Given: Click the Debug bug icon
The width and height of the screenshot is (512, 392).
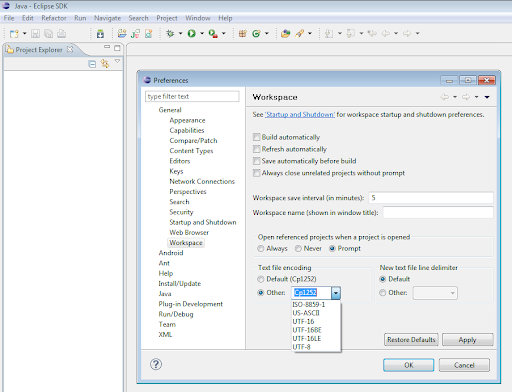Looking at the screenshot, I should [170, 34].
